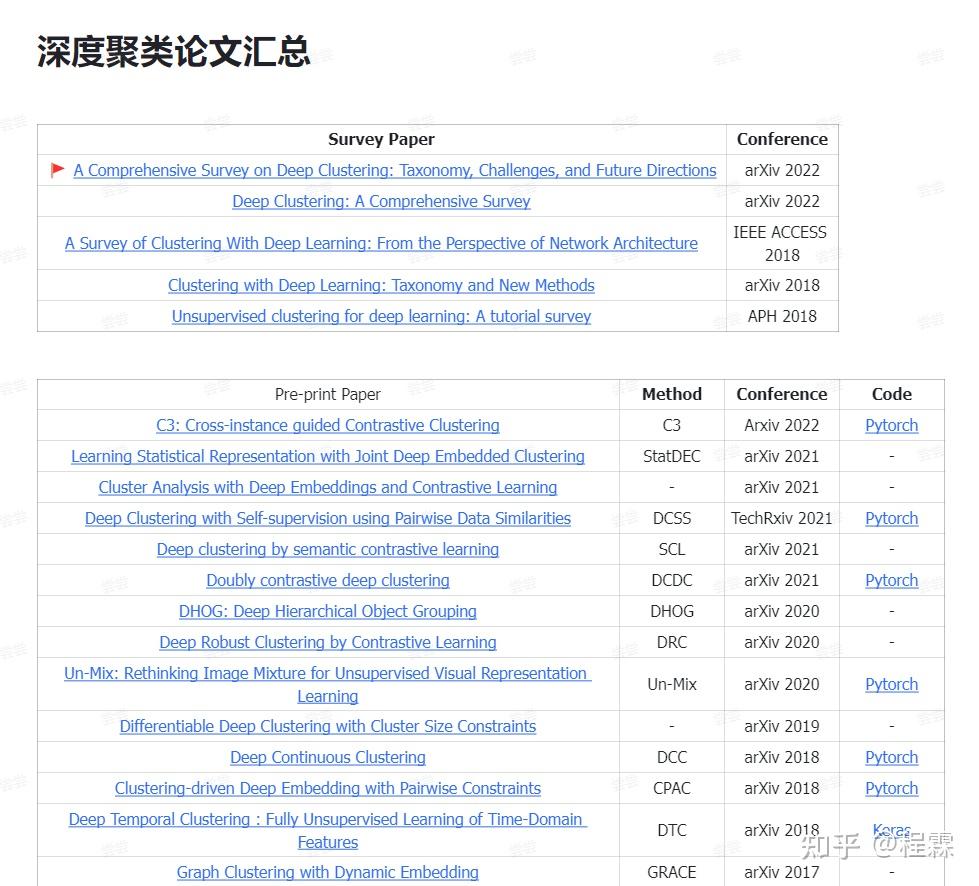Viewport: 979px width, 886px height.
Task: Select the C3 method cell
Action: click(x=672, y=426)
